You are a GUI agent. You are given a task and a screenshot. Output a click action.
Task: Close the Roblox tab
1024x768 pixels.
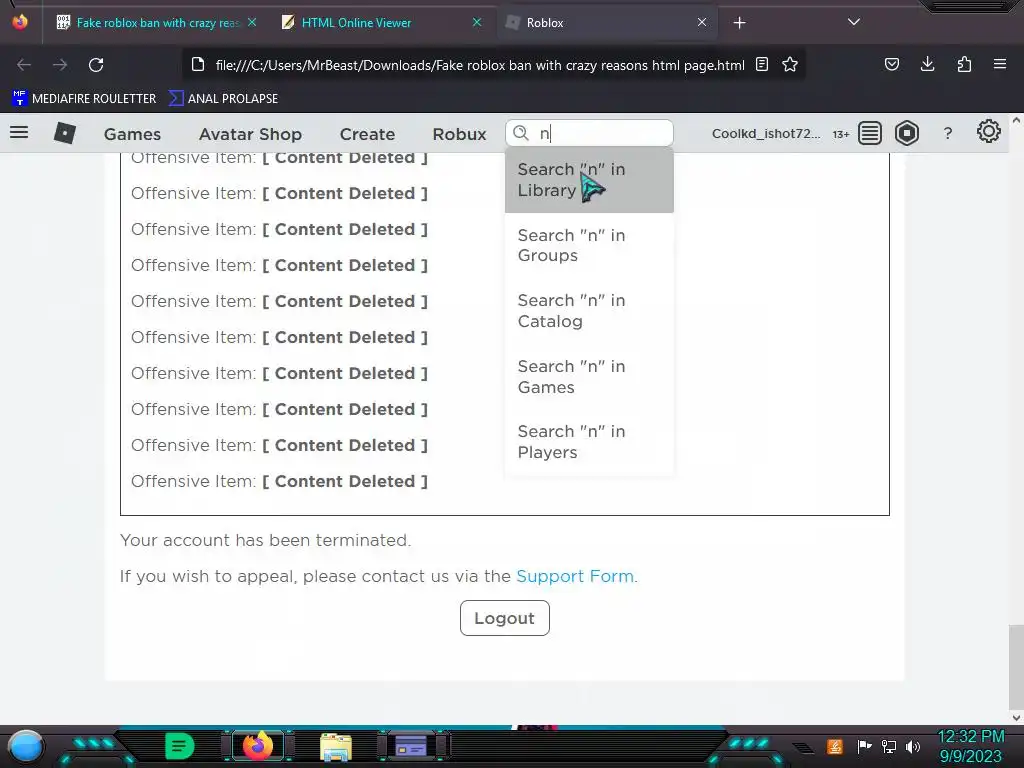tap(701, 22)
